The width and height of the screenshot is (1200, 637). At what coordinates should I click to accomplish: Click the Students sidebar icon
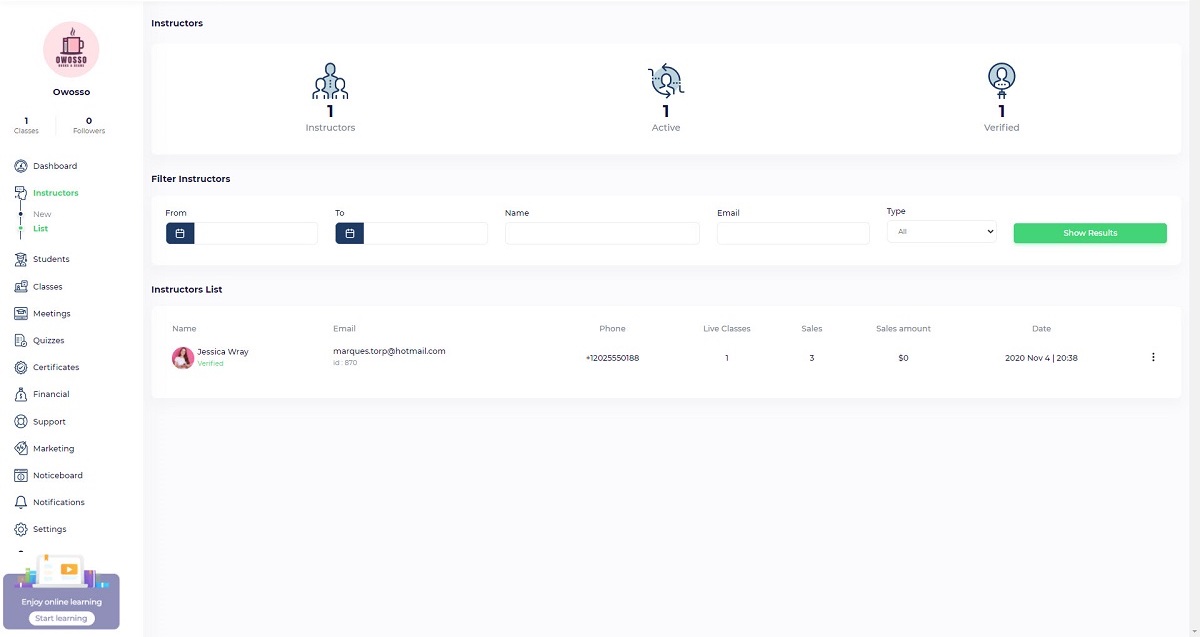click(21, 259)
